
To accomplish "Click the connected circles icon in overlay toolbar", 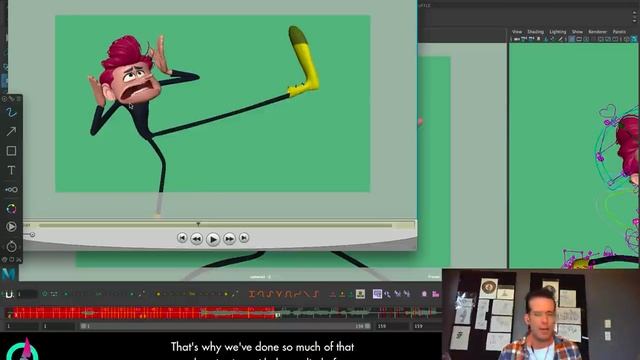I will (x=11, y=189).
